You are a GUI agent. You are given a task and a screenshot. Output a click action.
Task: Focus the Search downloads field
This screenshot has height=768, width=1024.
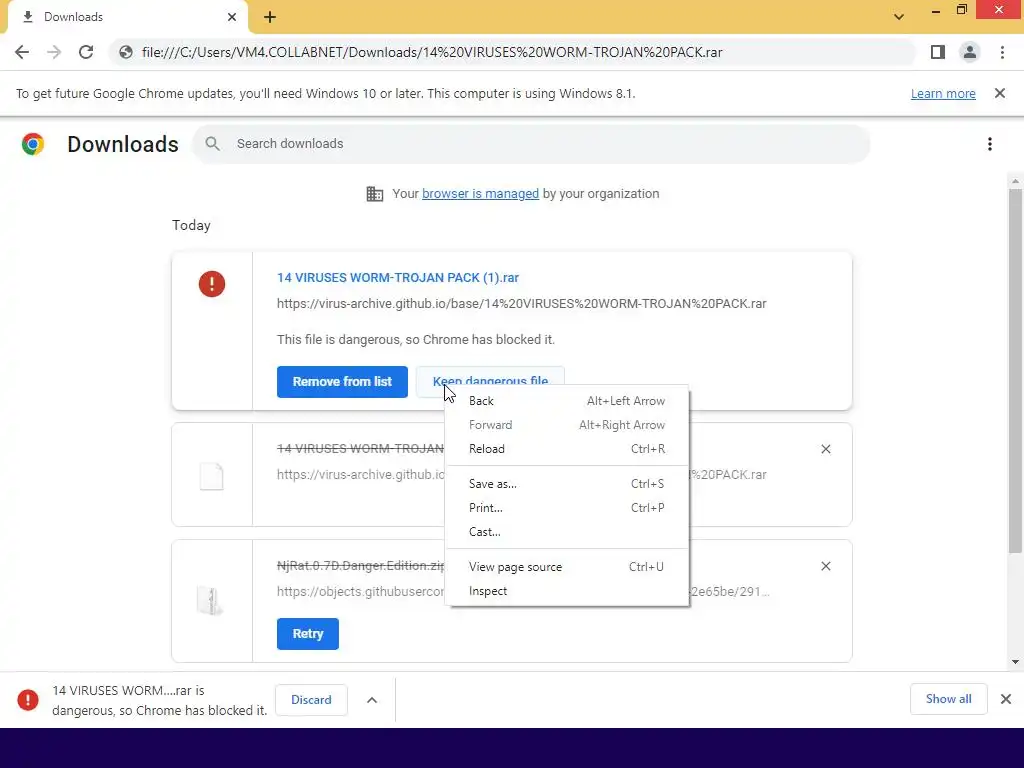click(531, 144)
